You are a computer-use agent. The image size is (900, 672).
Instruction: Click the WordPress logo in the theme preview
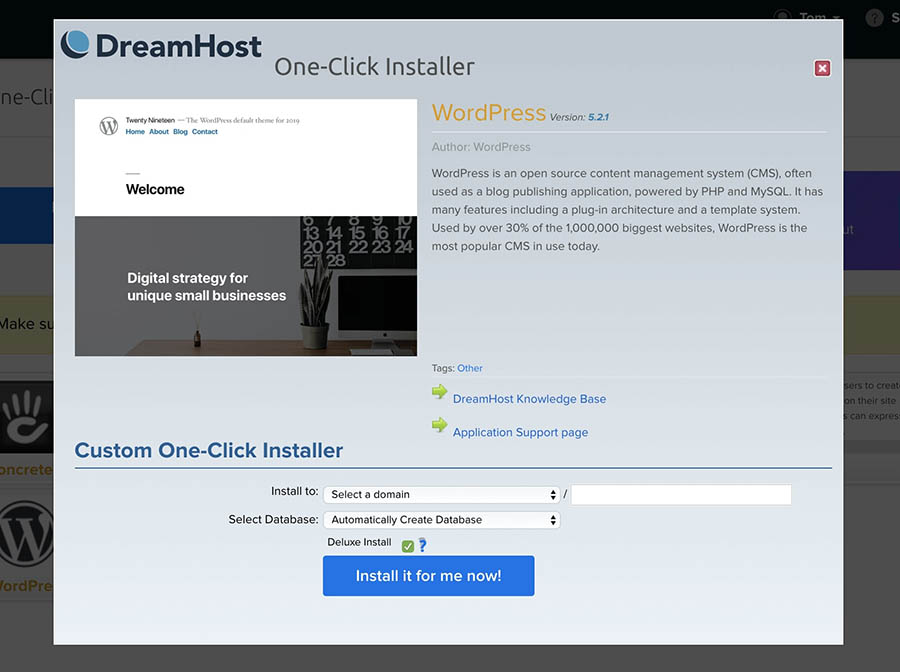click(108, 126)
